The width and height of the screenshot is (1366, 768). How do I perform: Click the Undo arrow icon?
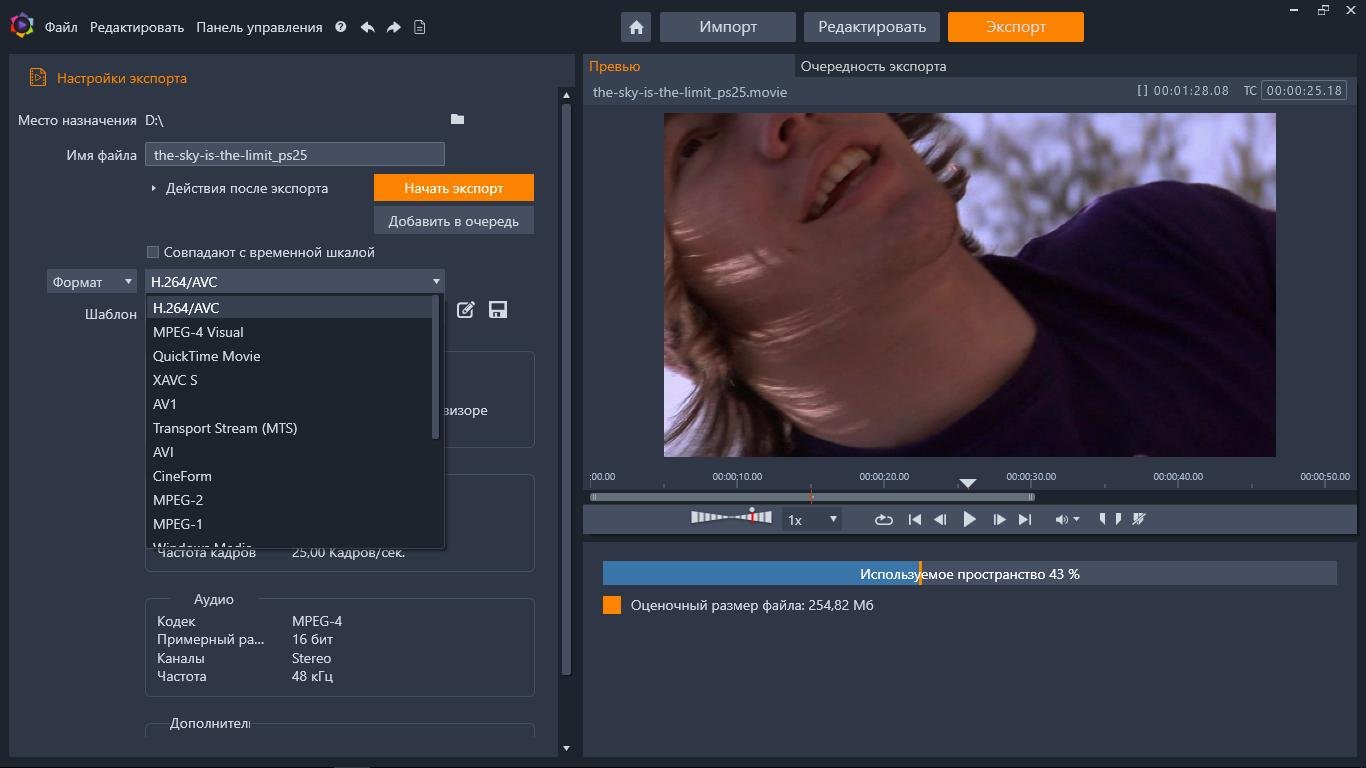pyautogui.click(x=367, y=27)
